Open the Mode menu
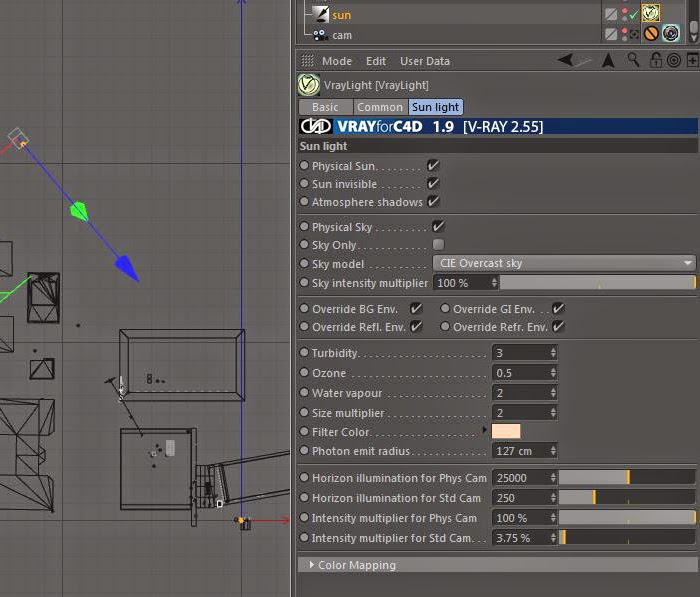Image resolution: width=700 pixels, height=597 pixels. point(337,61)
